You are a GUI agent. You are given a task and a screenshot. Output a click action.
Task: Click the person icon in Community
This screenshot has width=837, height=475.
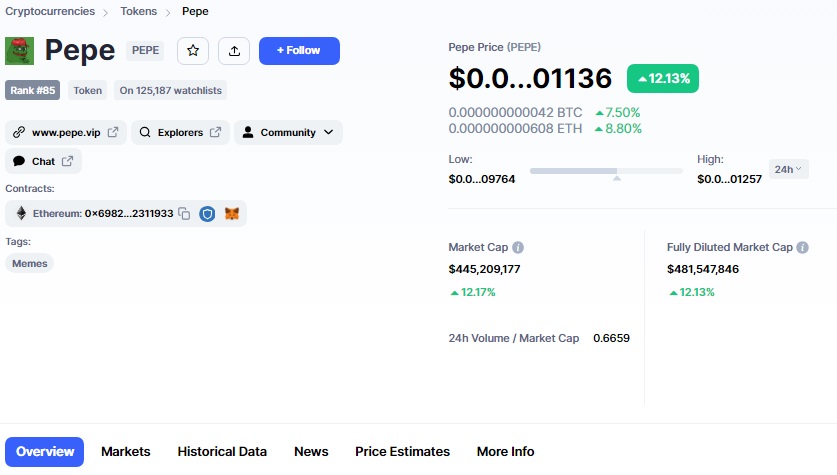[x=248, y=132]
